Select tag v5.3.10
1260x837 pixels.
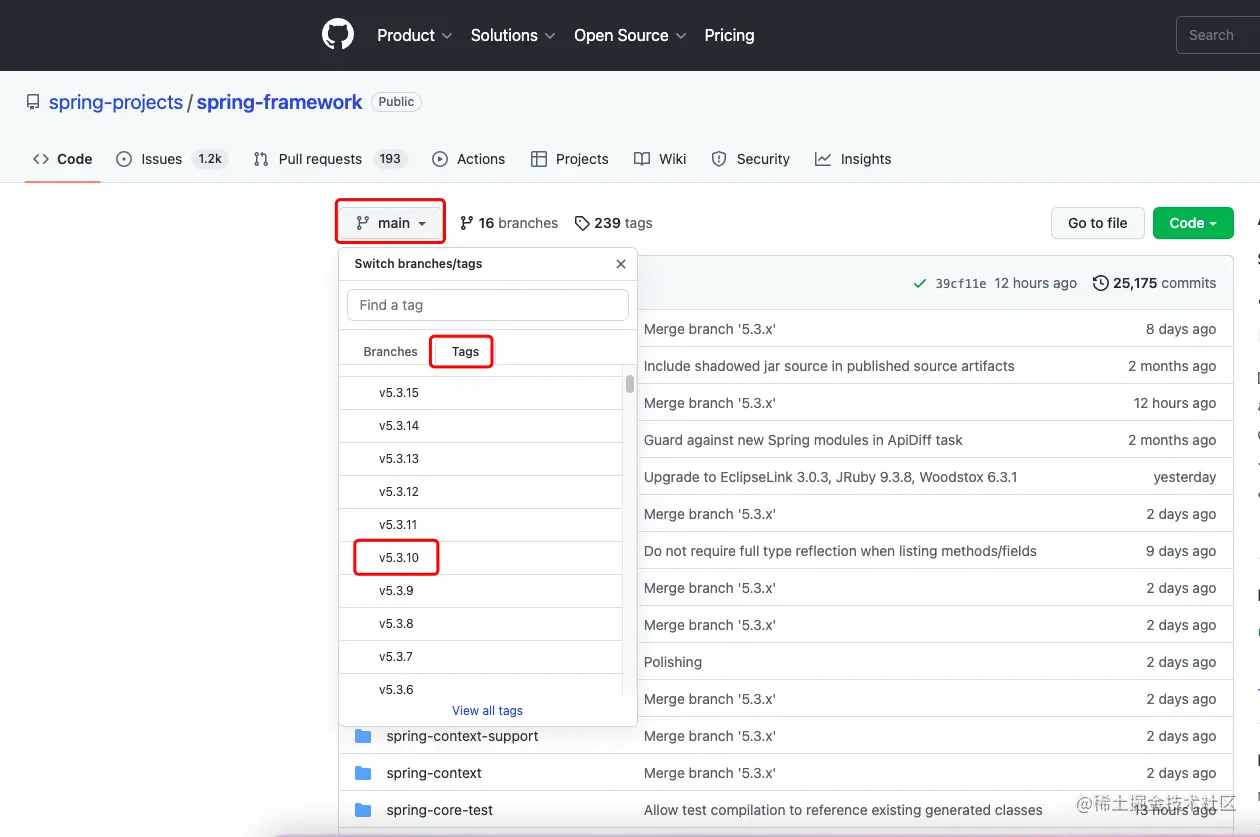coord(481,558)
